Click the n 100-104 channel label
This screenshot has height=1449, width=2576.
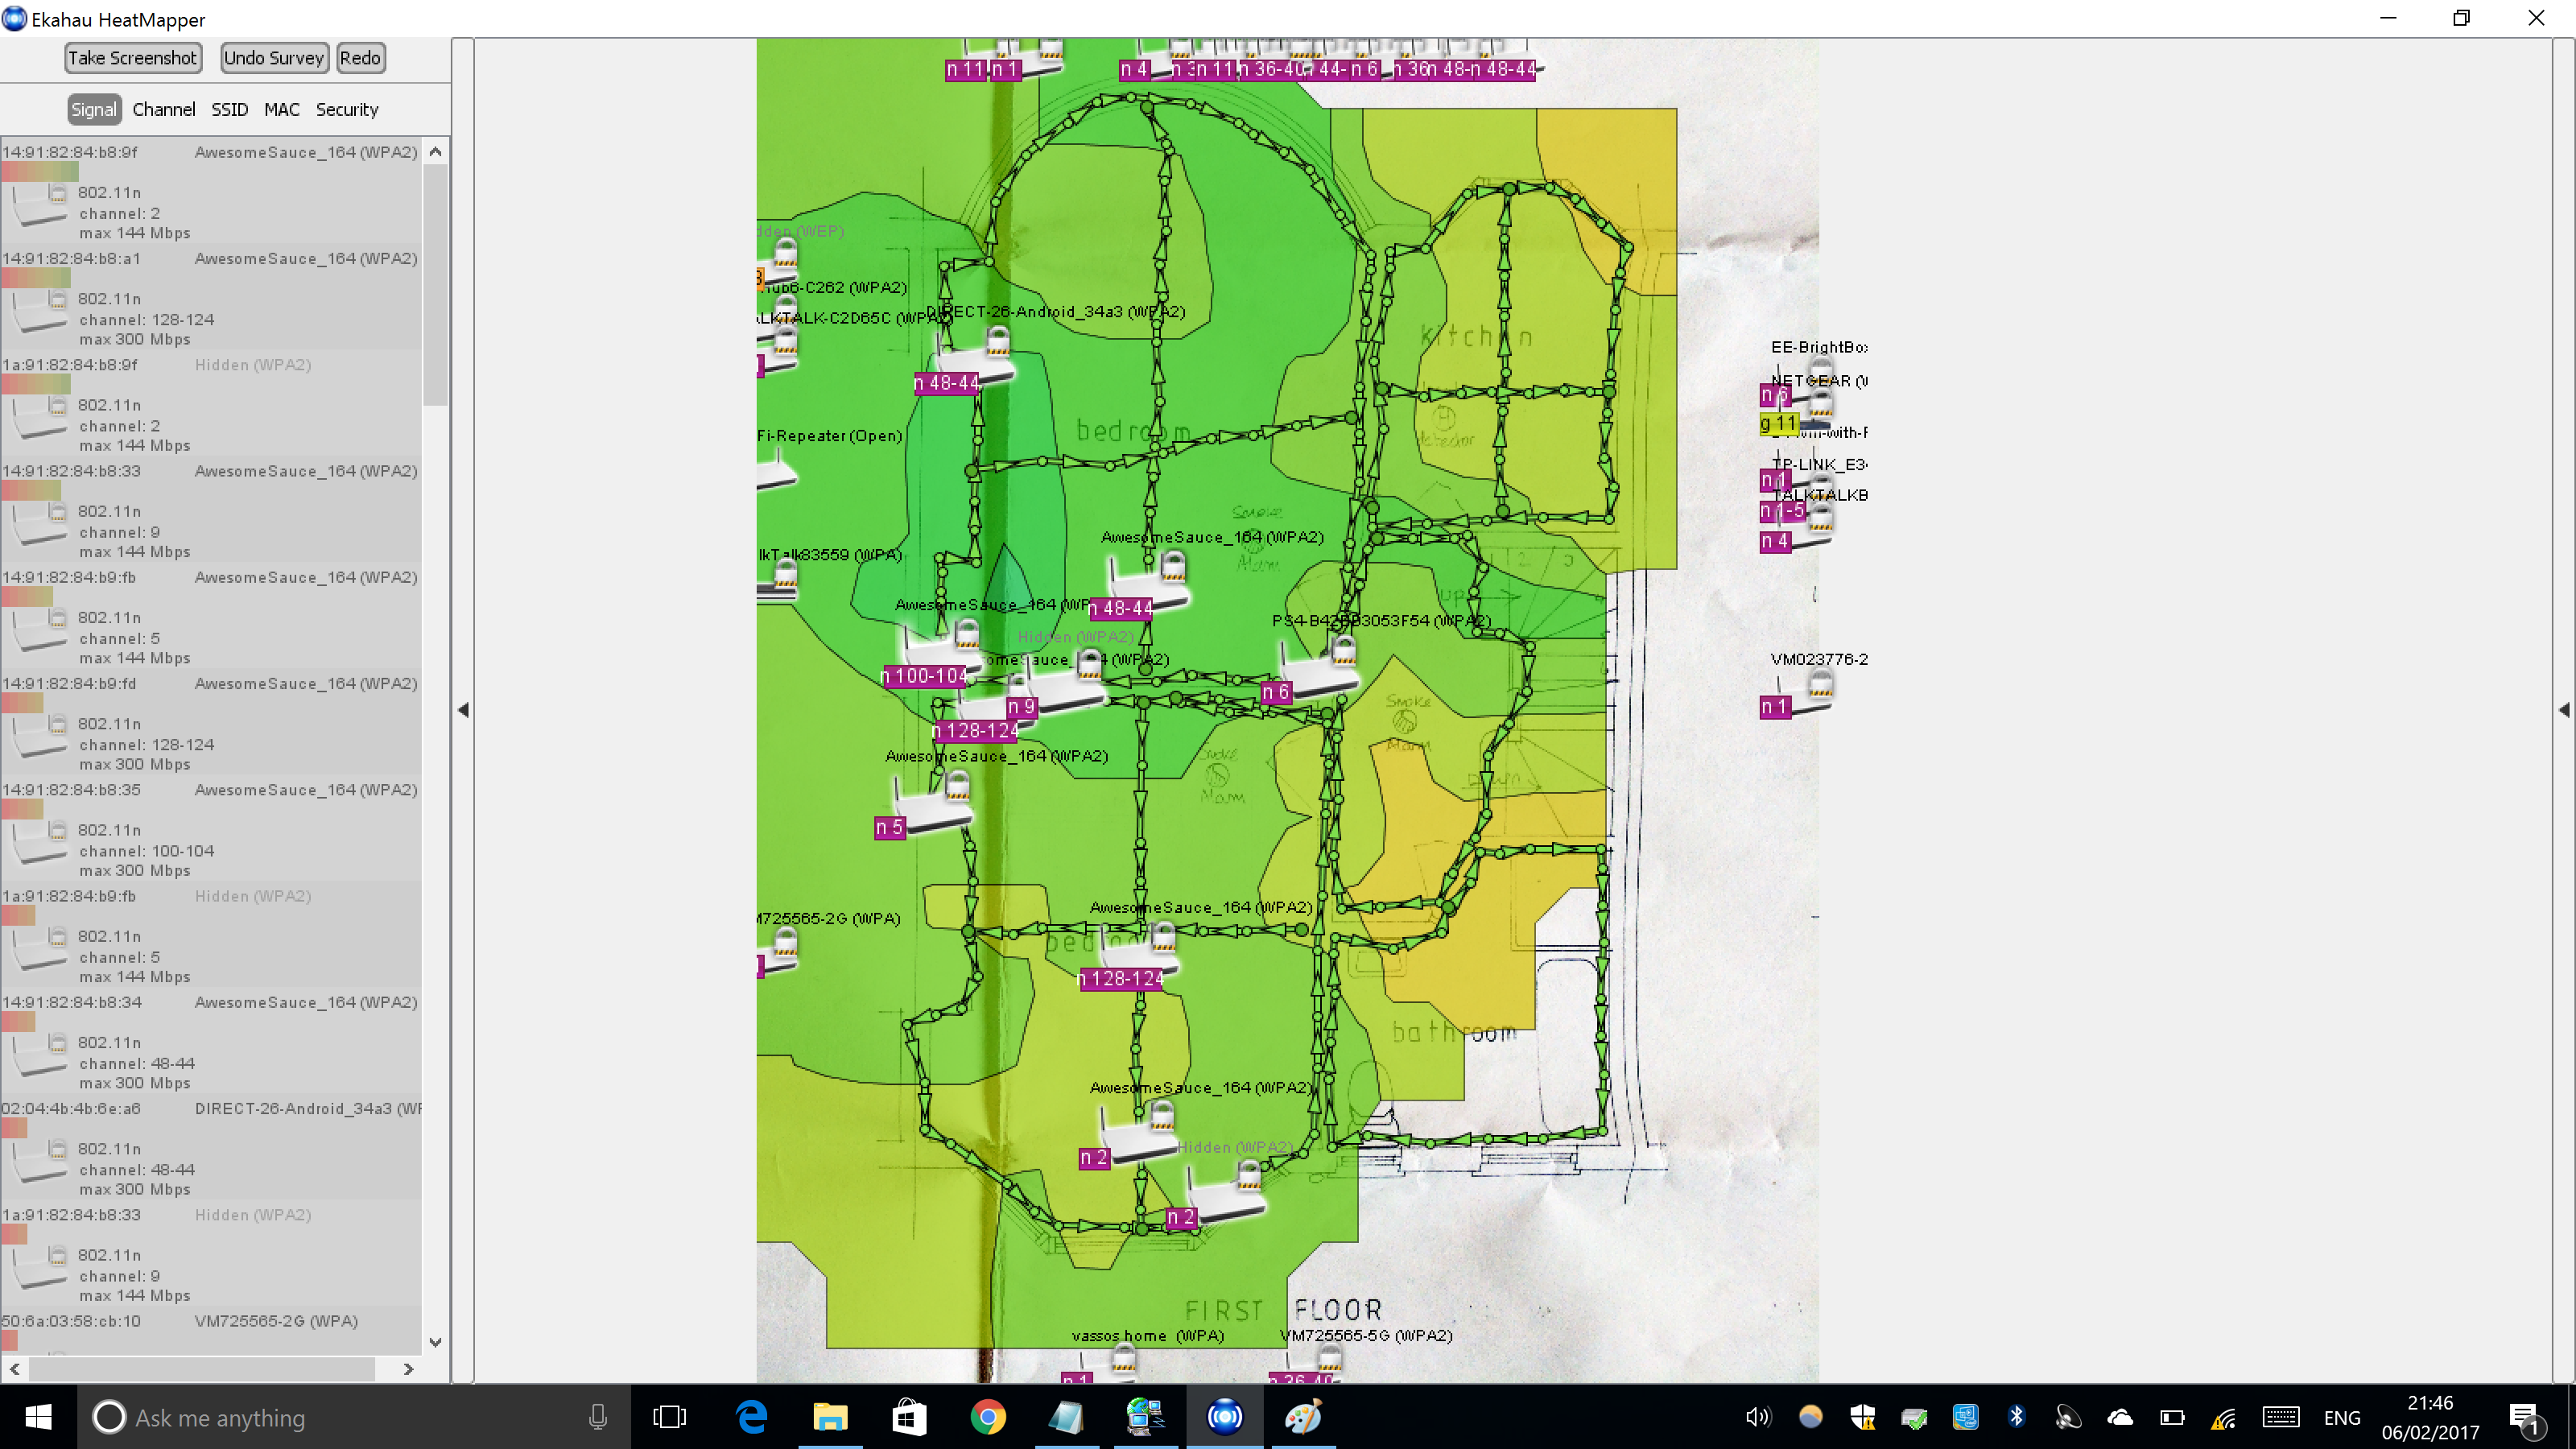[x=925, y=677]
